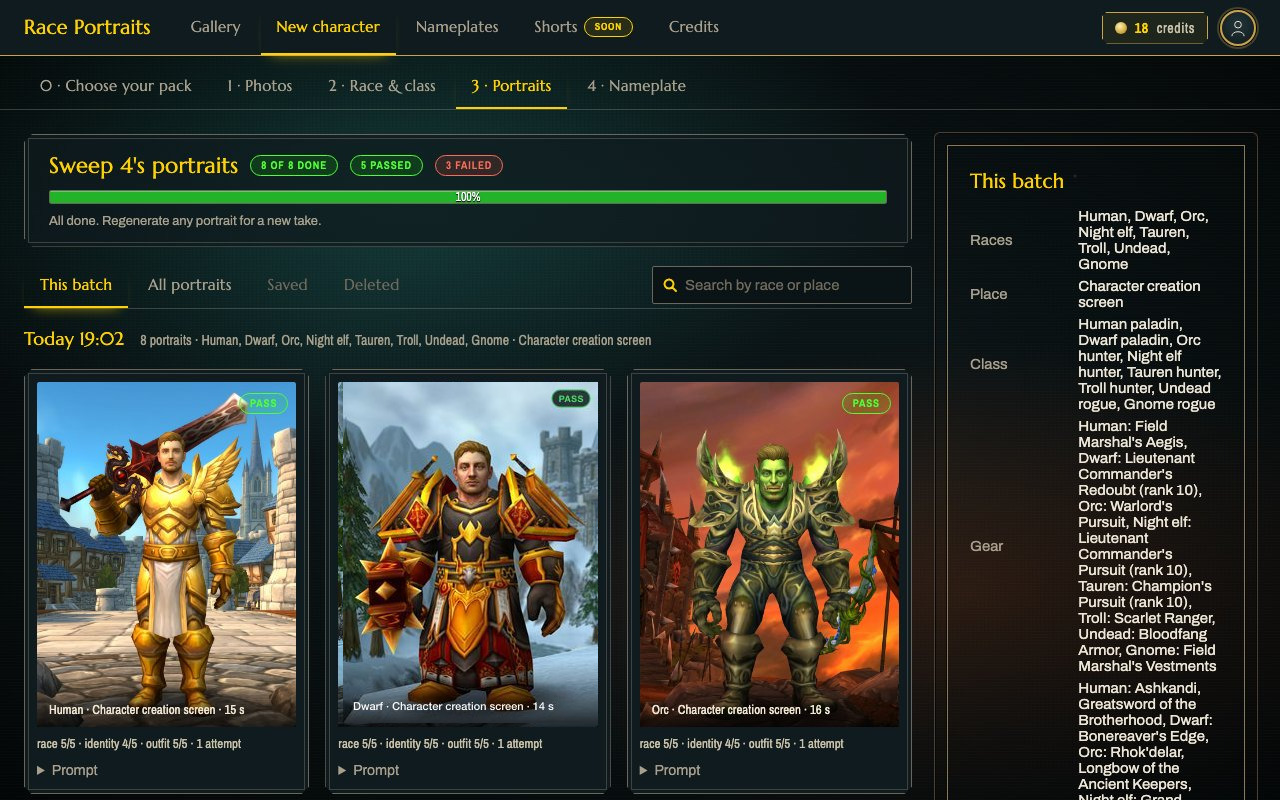Screen dimensions: 1280x800
Task: Open the Human paladin portrait thumbnail
Action: pyautogui.click(x=166, y=554)
